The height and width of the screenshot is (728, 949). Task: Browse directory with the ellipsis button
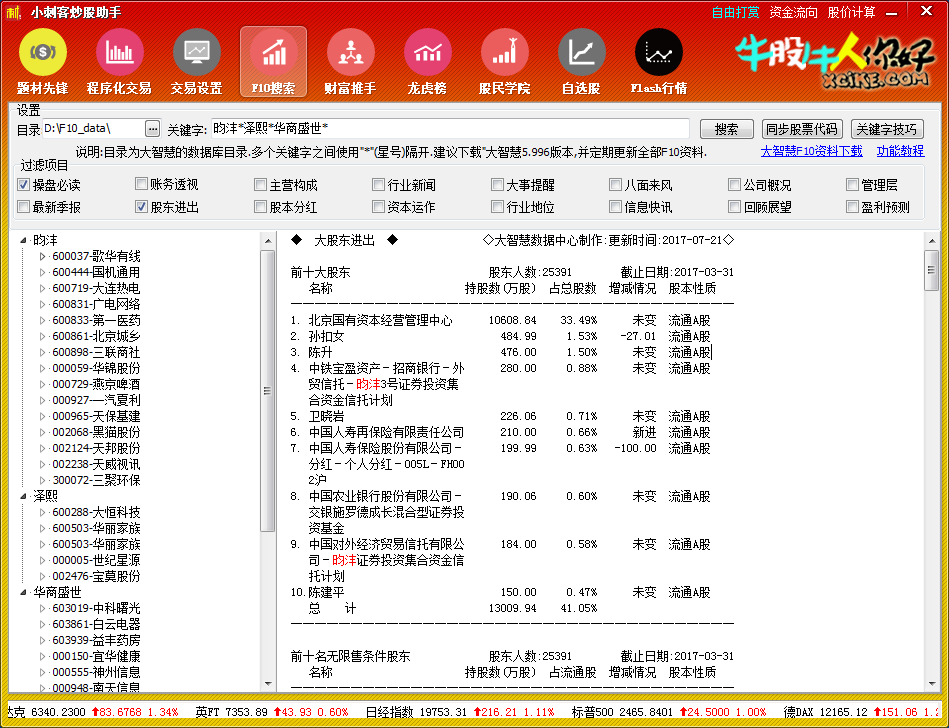pos(153,128)
